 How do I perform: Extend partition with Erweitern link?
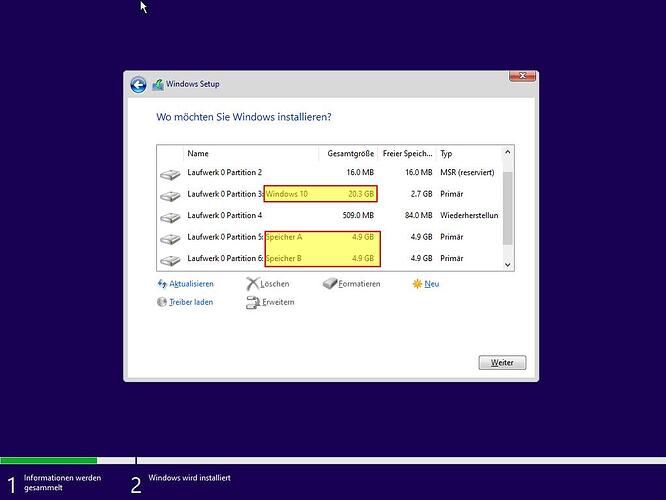[278, 302]
